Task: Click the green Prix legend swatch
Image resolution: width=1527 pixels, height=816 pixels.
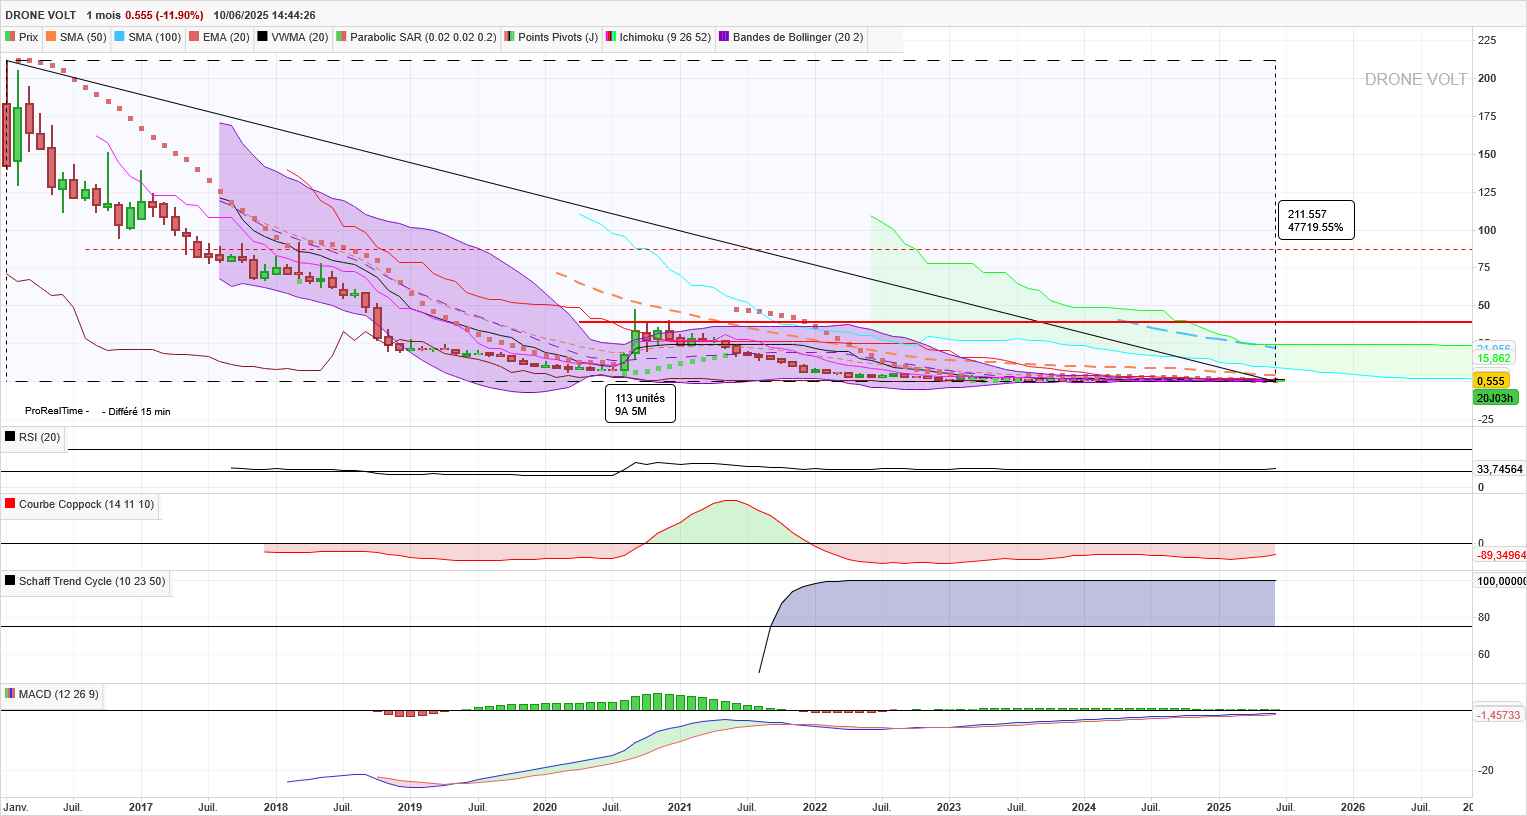Action: point(10,37)
